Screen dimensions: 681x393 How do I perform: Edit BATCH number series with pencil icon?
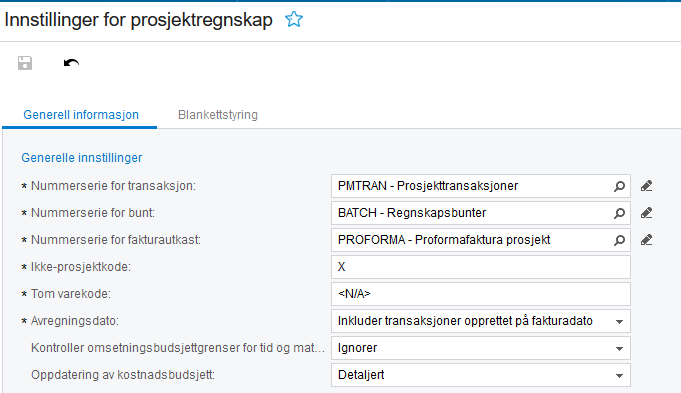(647, 213)
